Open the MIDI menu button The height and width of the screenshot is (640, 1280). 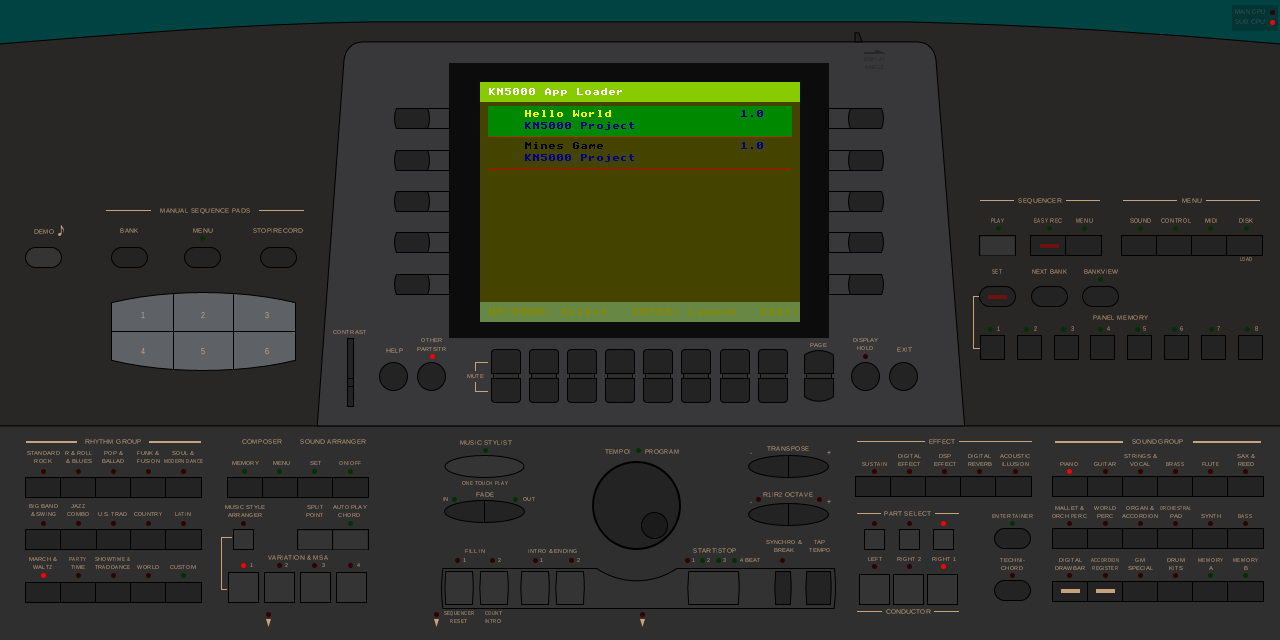pos(1210,244)
